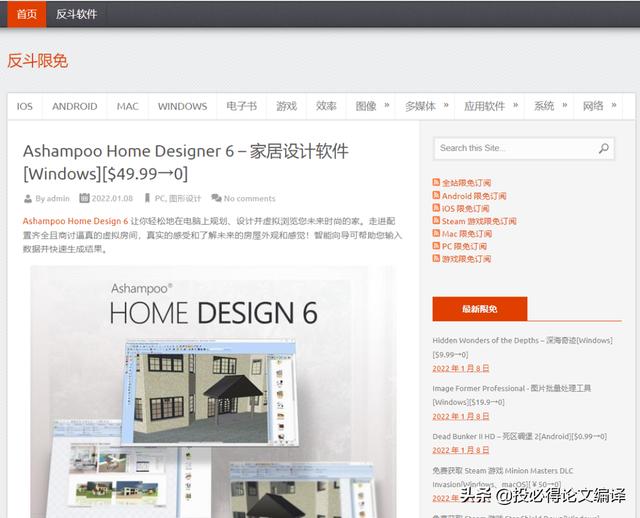Click the speech bubble icon by No comments
This screenshot has width=640, height=518.
(x=217, y=198)
